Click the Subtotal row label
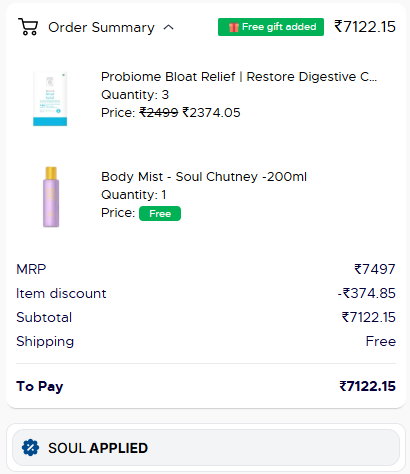This screenshot has width=410, height=474. coord(44,317)
